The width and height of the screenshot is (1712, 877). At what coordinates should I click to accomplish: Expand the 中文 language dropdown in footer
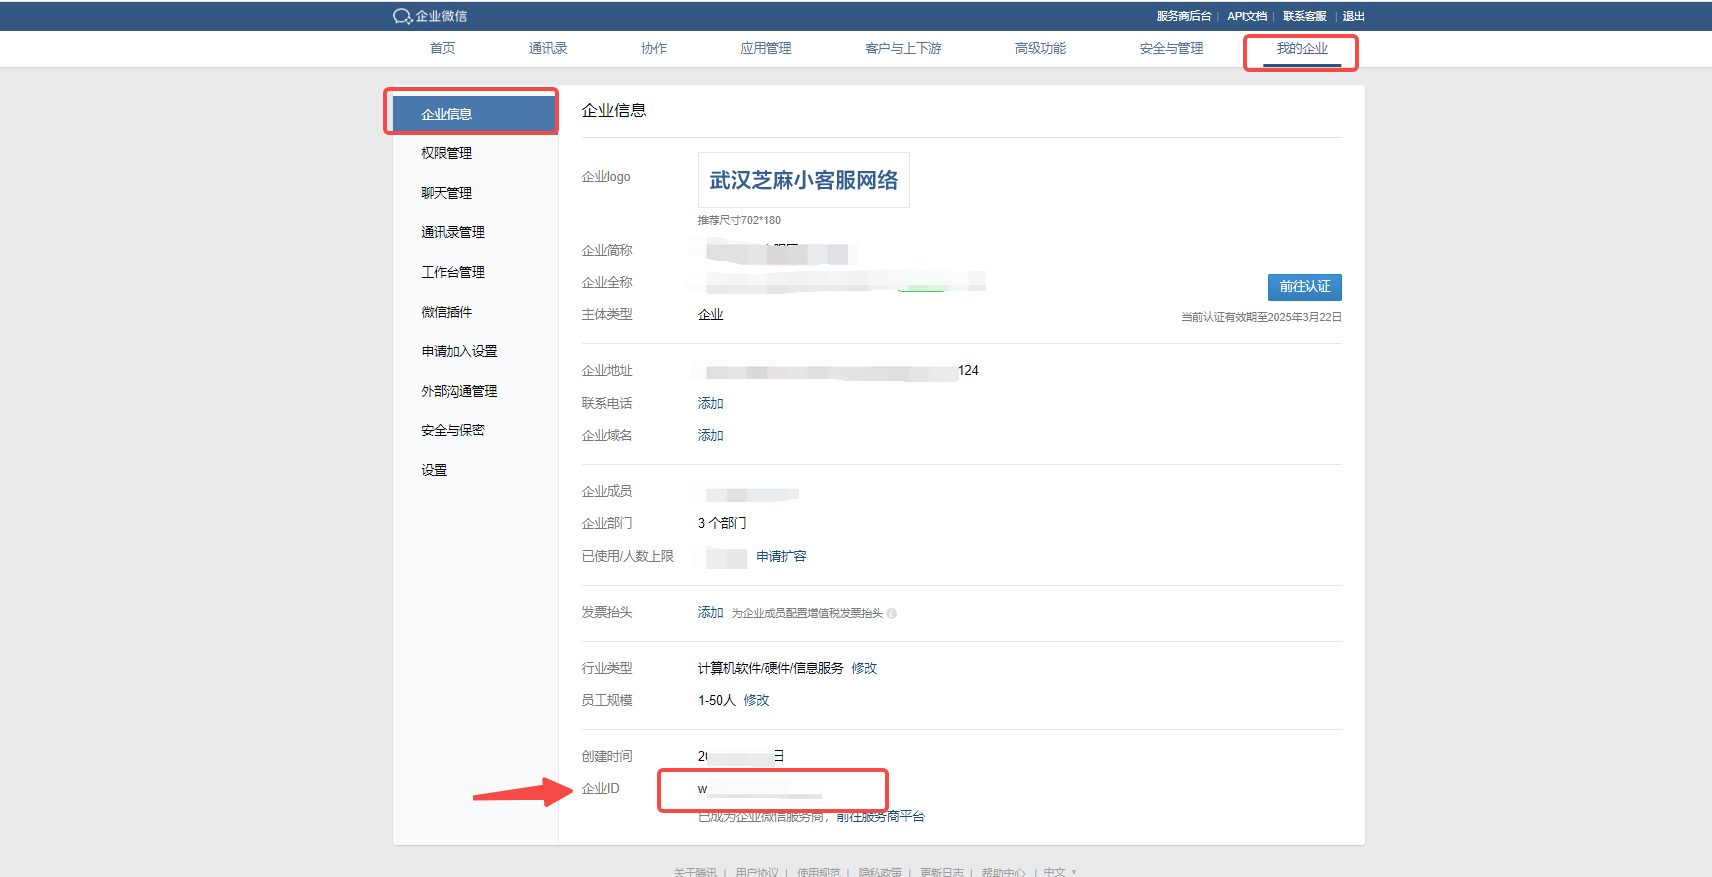[x=1059, y=872]
